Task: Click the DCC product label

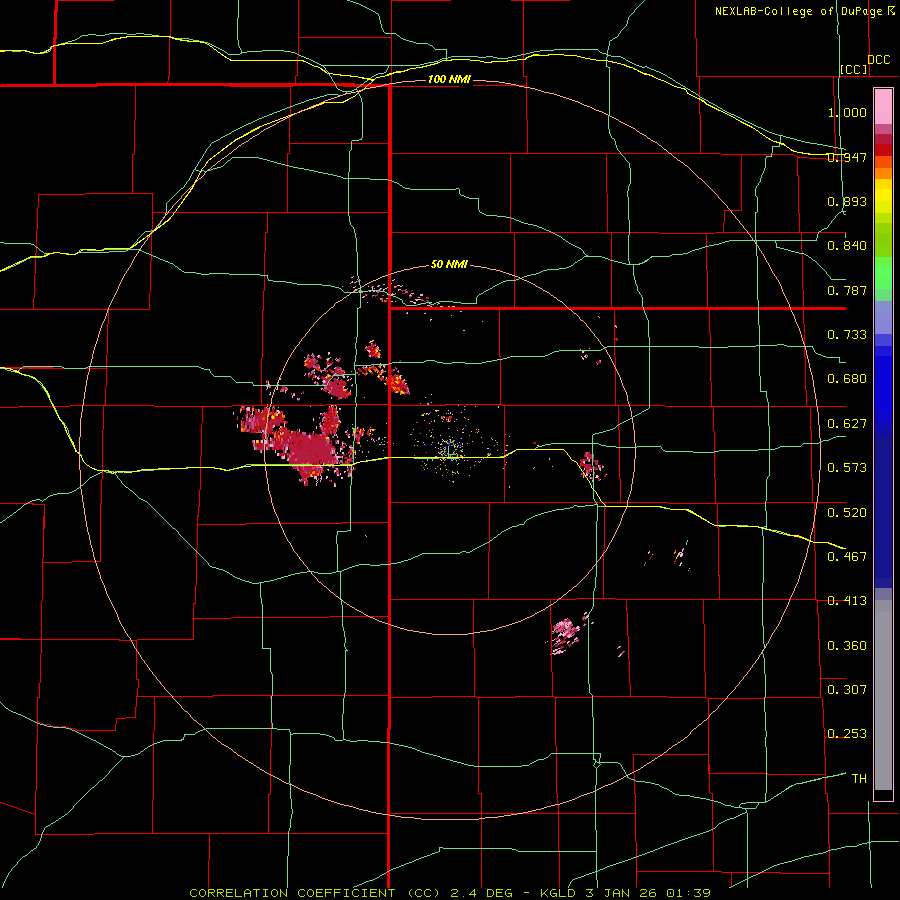Action: tap(879, 60)
